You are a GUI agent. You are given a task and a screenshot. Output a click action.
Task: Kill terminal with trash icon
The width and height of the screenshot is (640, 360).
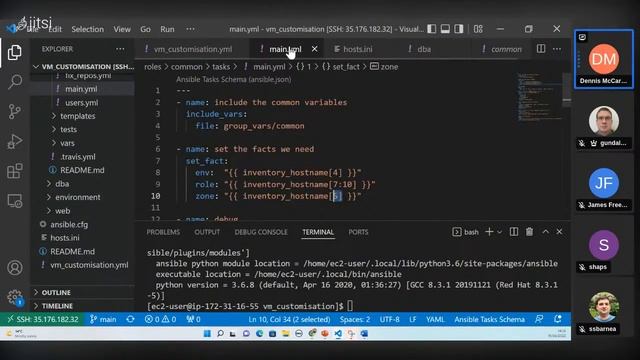click(x=529, y=232)
